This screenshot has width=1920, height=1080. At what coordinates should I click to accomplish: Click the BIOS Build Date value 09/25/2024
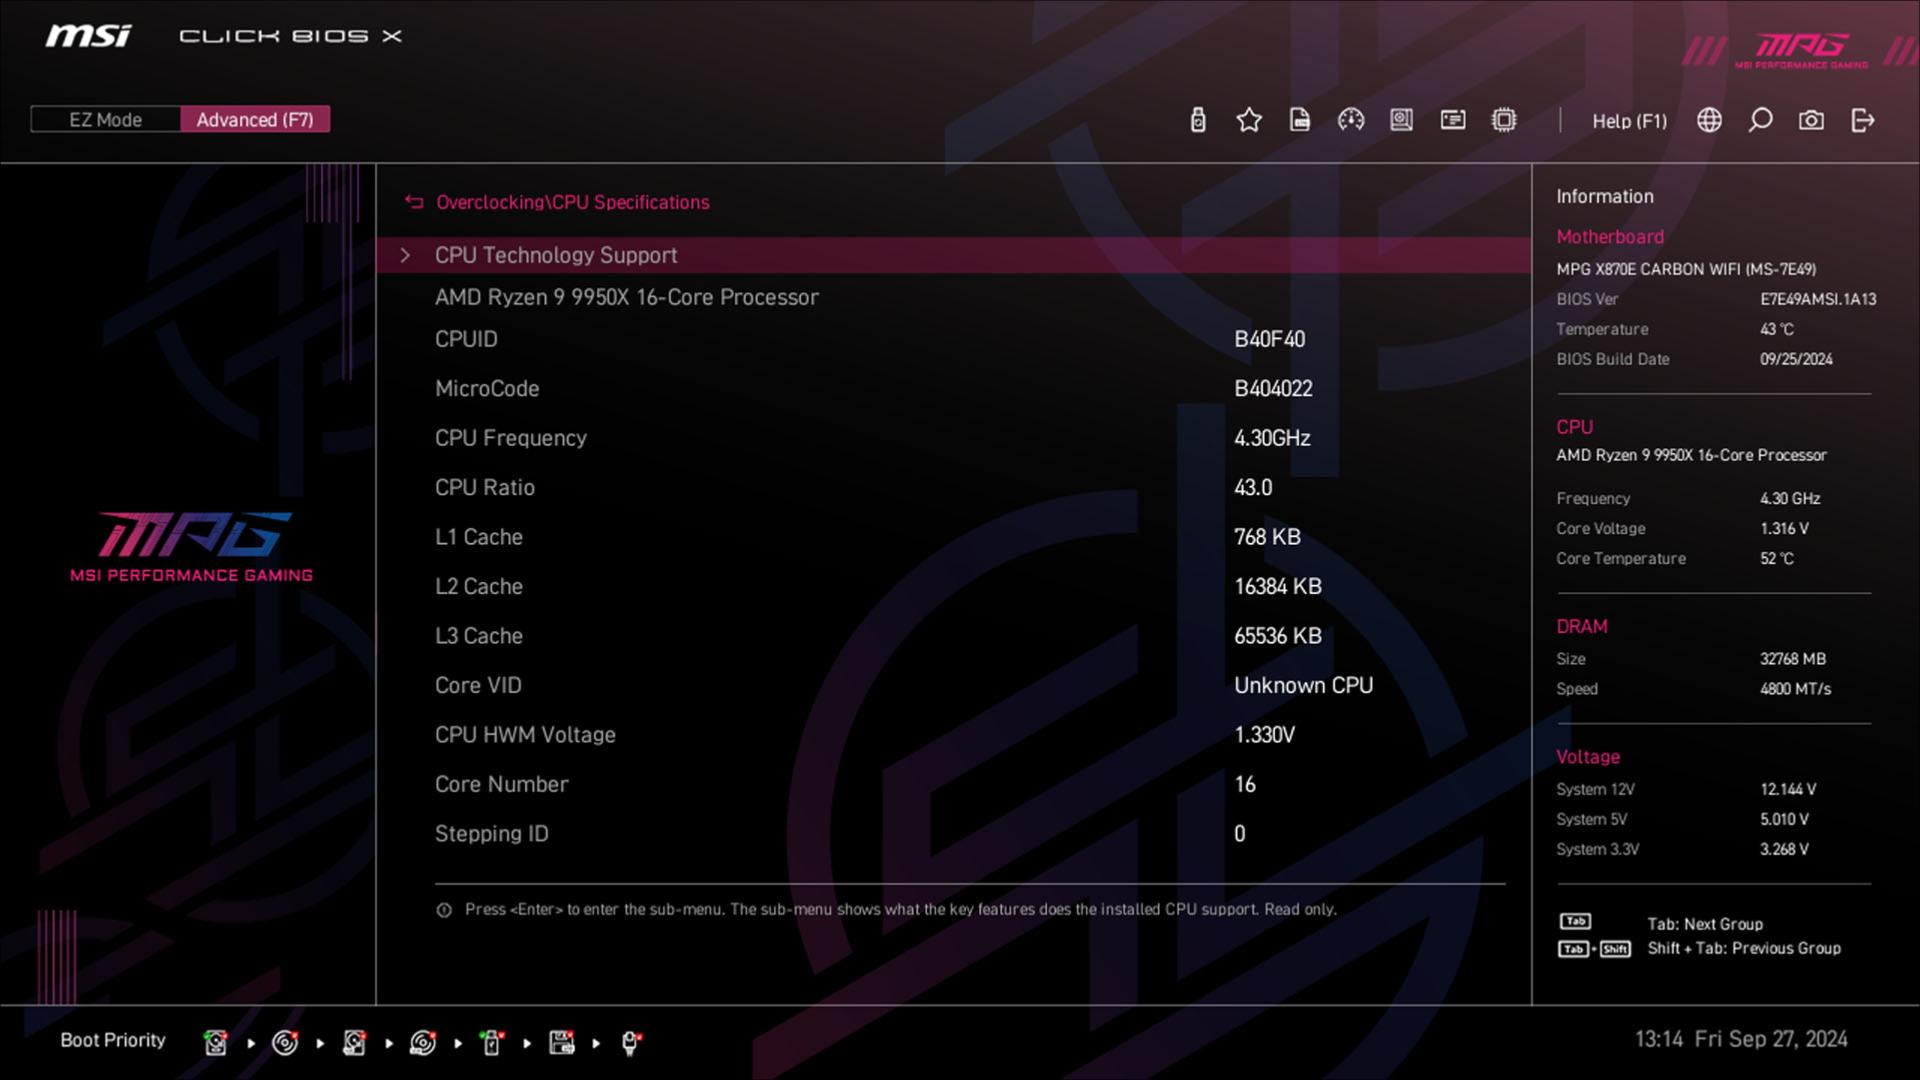pyautogui.click(x=1796, y=359)
